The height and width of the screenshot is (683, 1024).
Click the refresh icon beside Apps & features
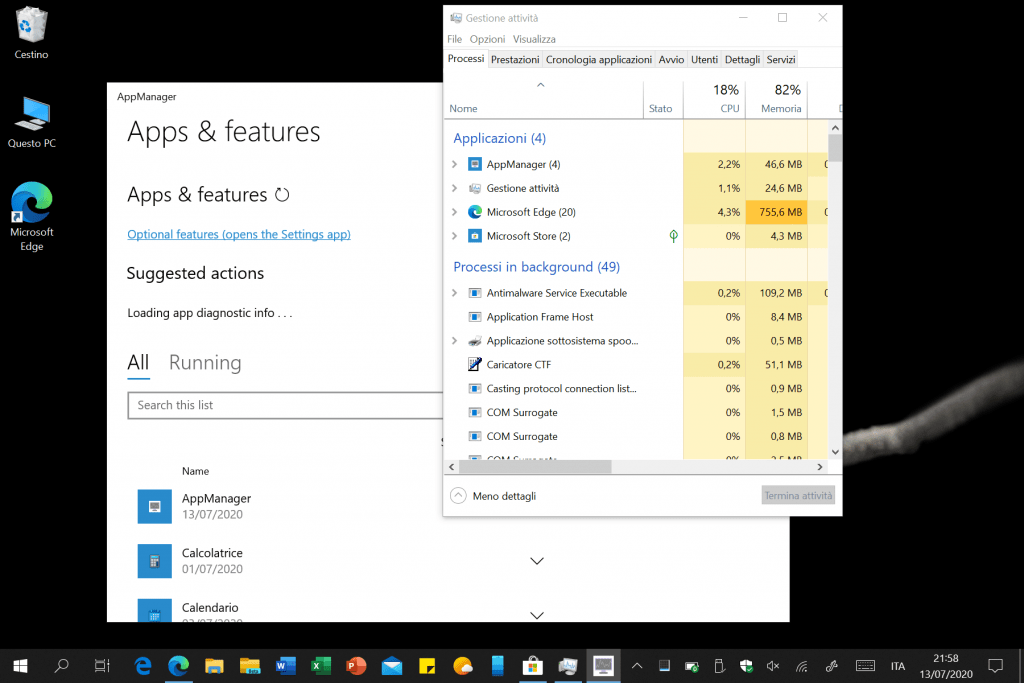point(282,195)
